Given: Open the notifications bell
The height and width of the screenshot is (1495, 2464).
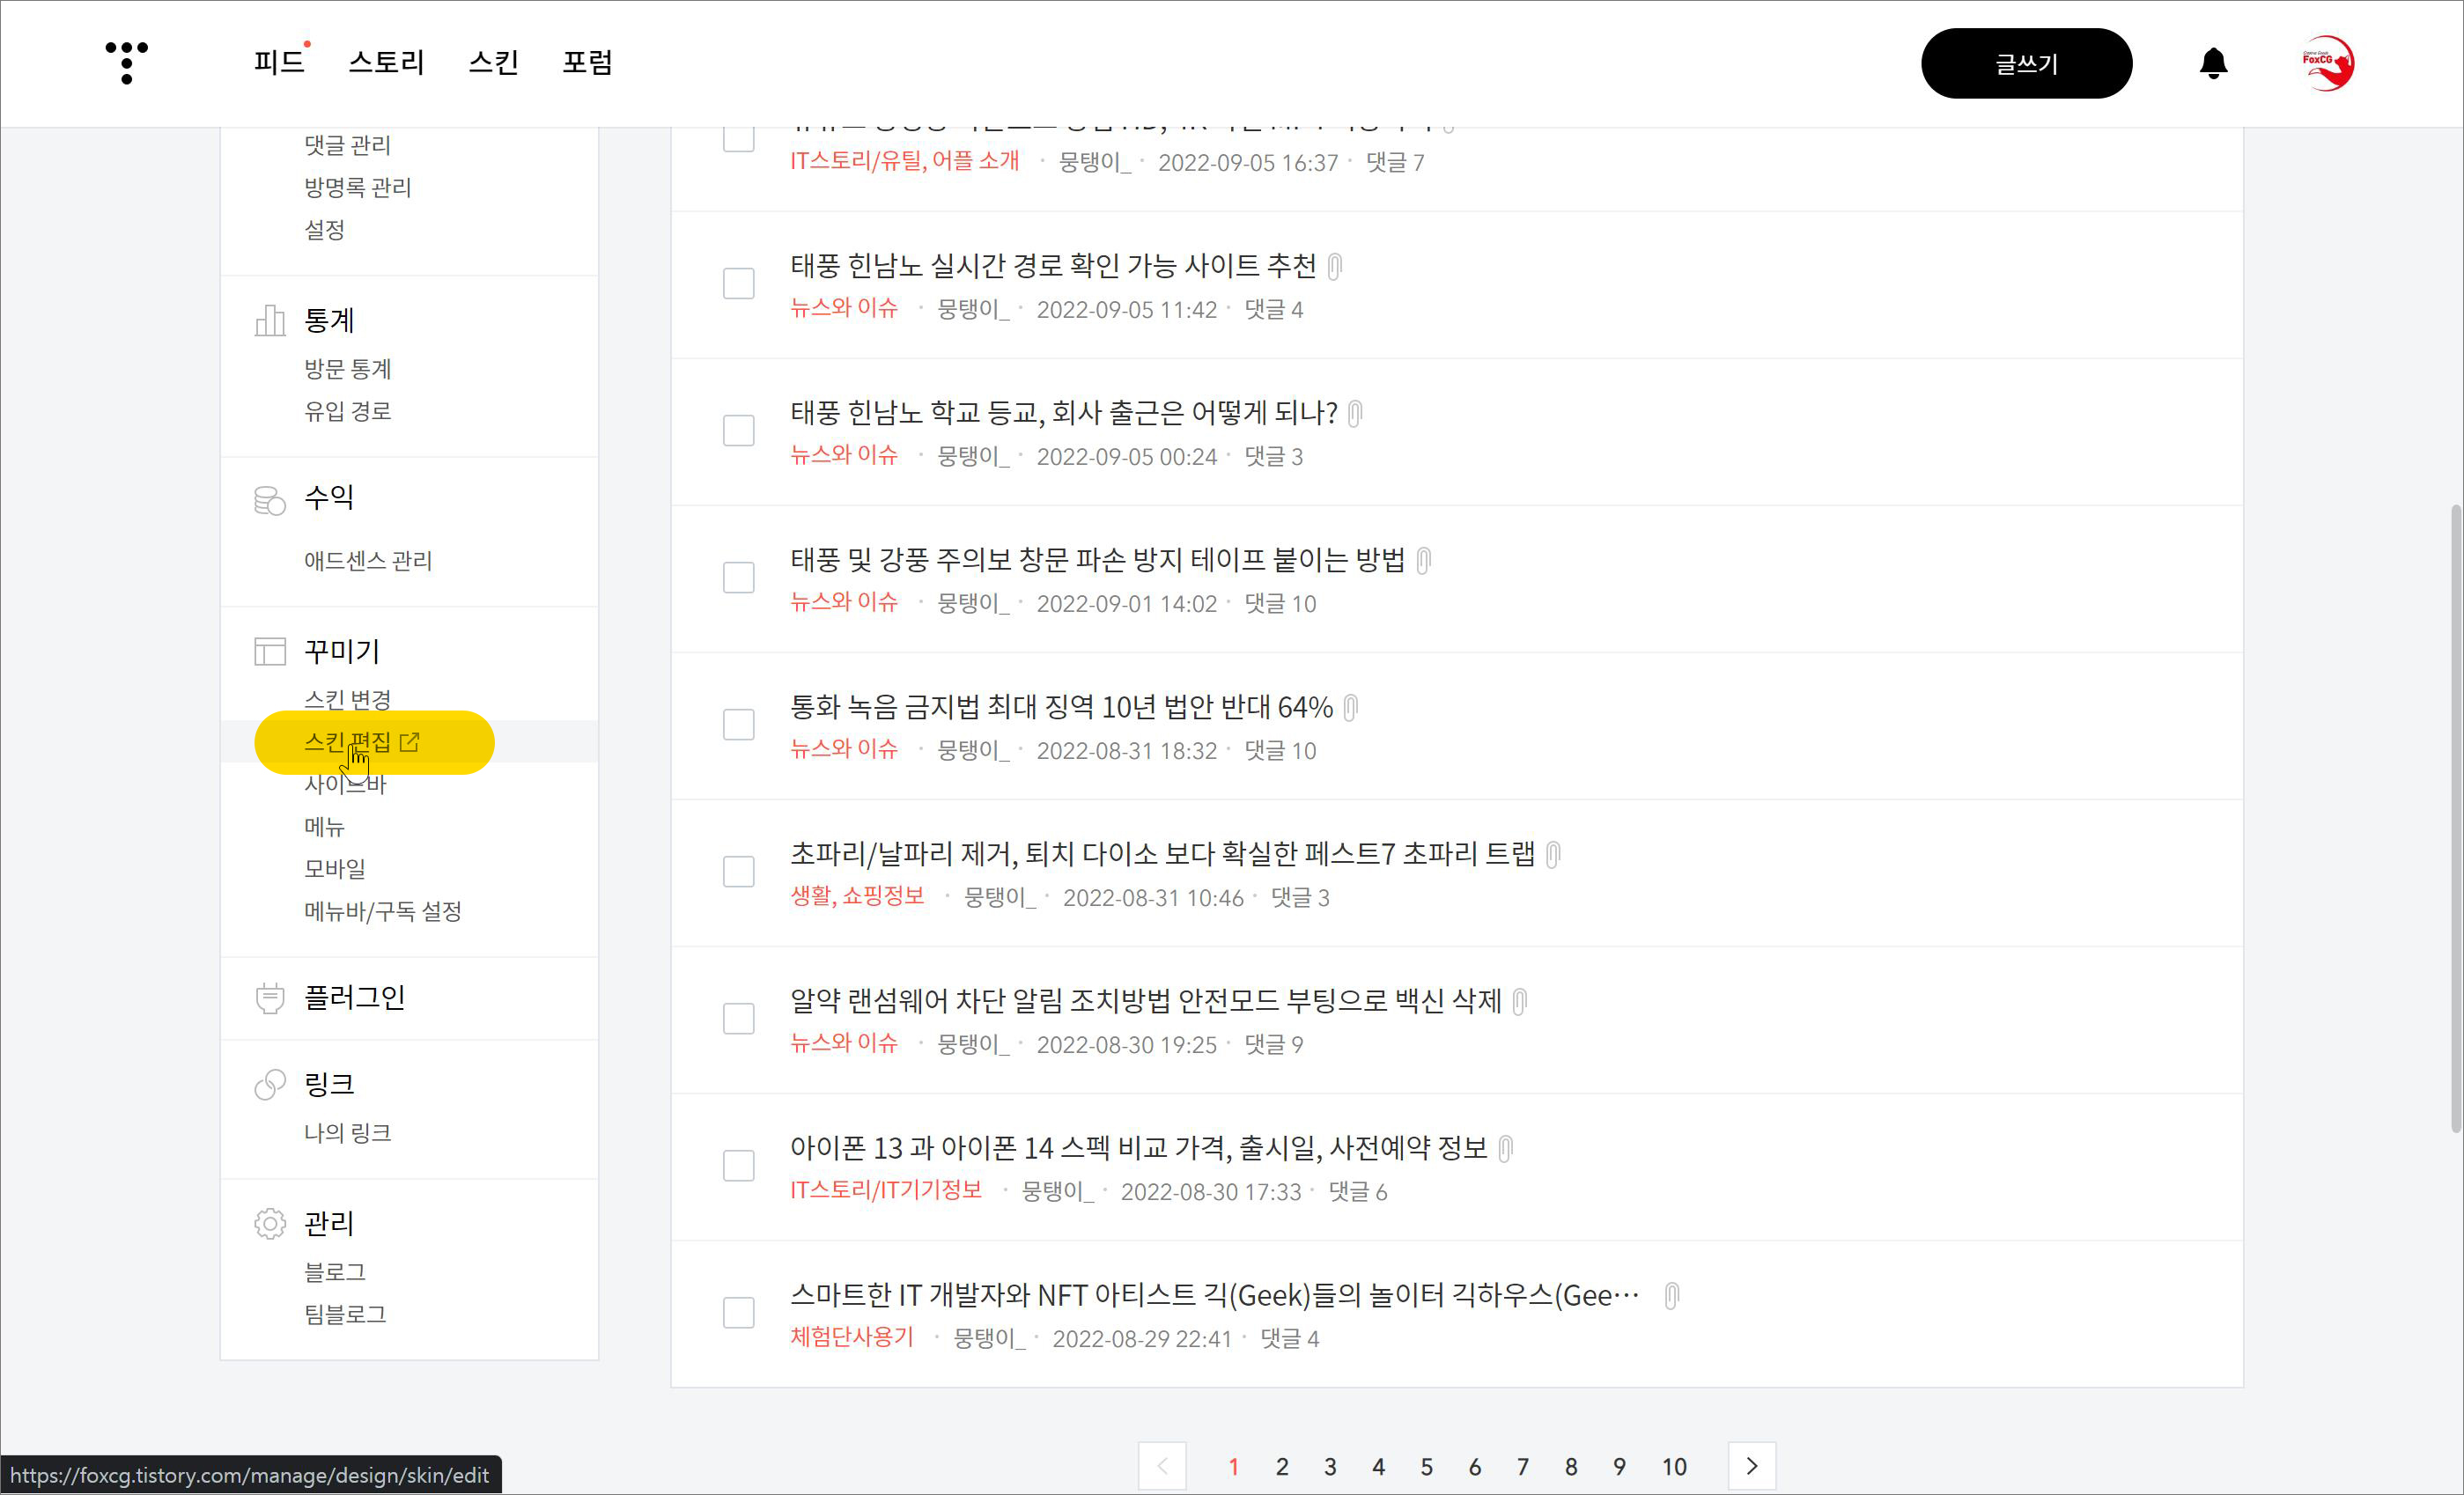Looking at the screenshot, I should (x=2212, y=63).
